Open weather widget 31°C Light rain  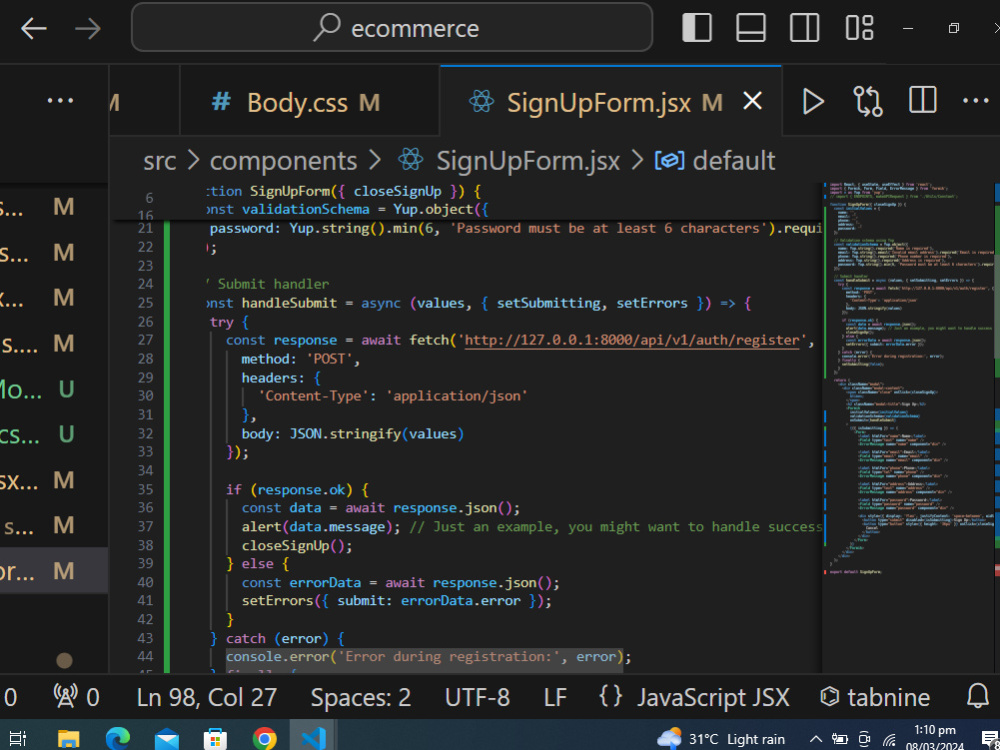[x=721, y=739]
